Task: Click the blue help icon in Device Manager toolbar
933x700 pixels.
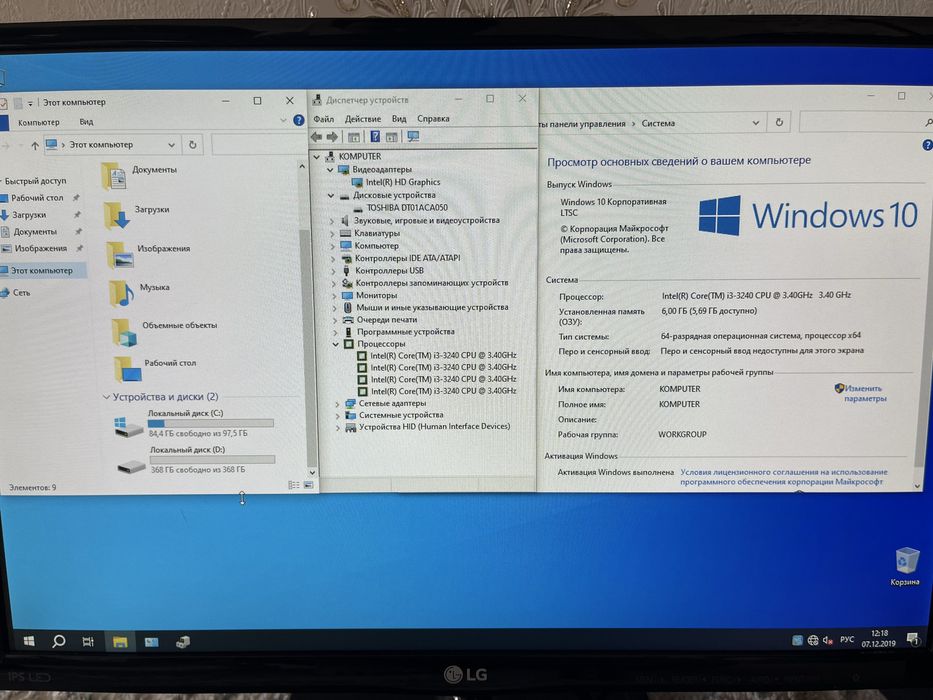Action: (375, 136)
